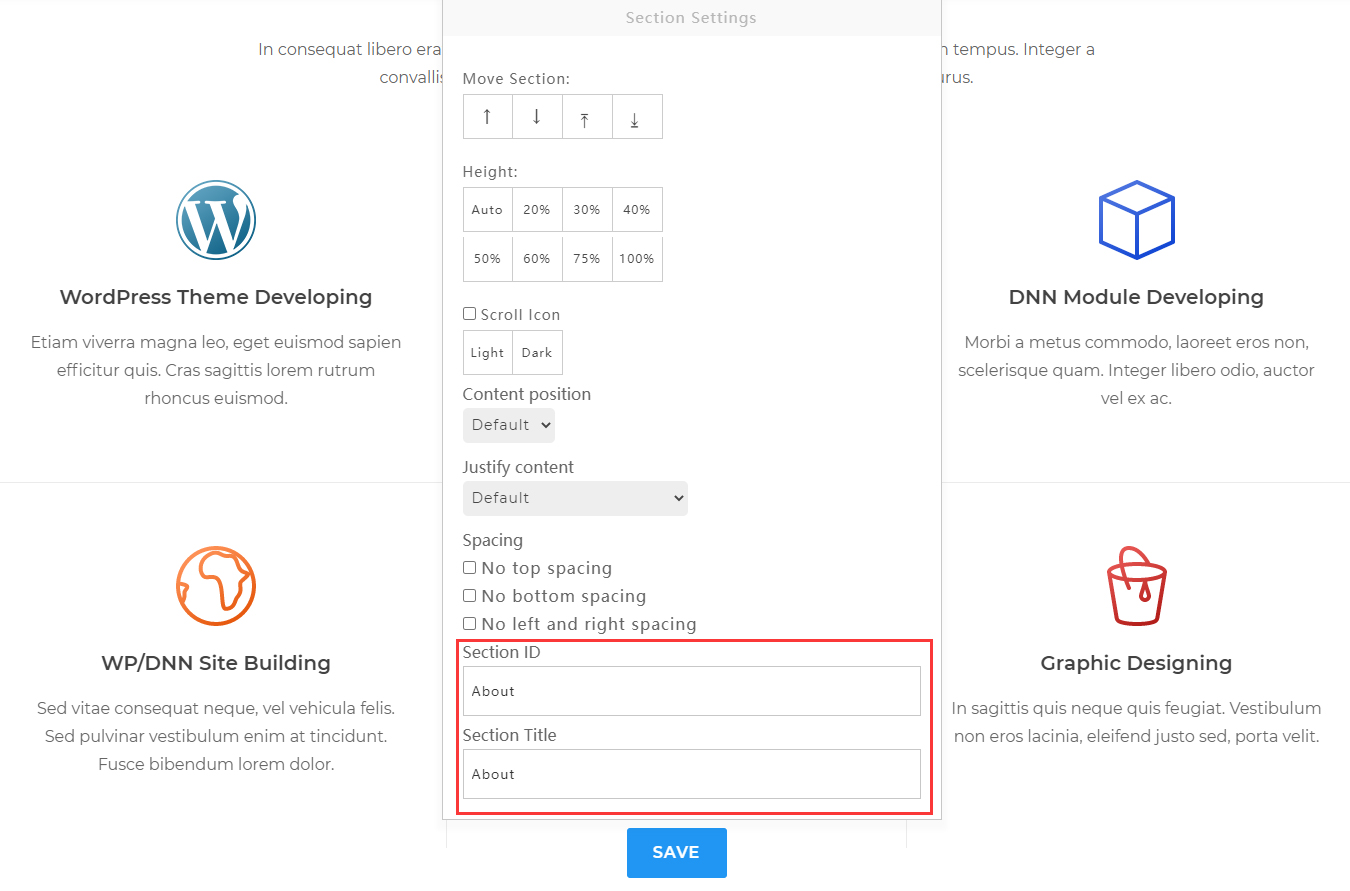Select the Dark scroll icon style
Viewport: 1350px width, 891px height.
(537, 353)
